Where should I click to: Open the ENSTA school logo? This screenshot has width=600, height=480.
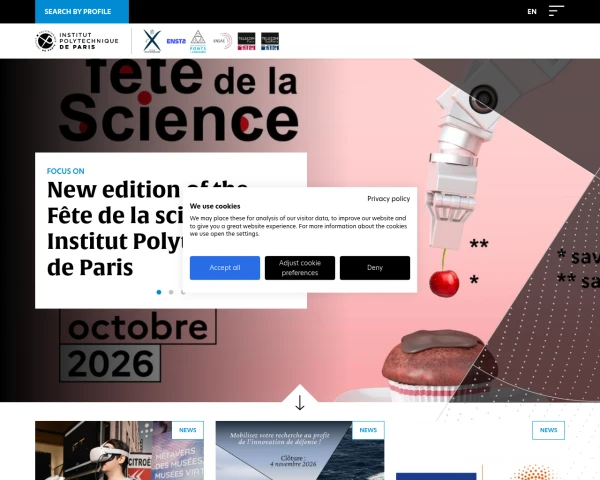click(x=176, y=41)
